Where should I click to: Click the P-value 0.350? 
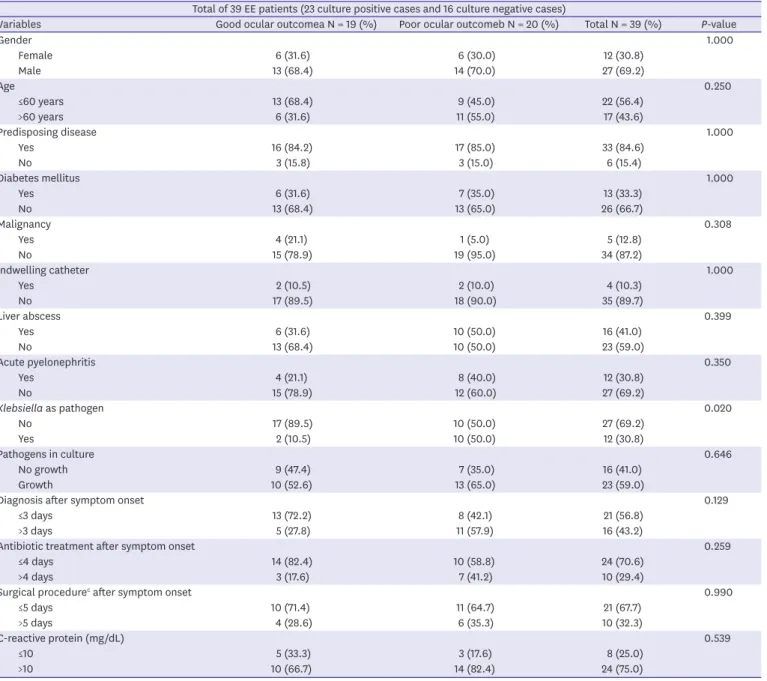(718, 362)
